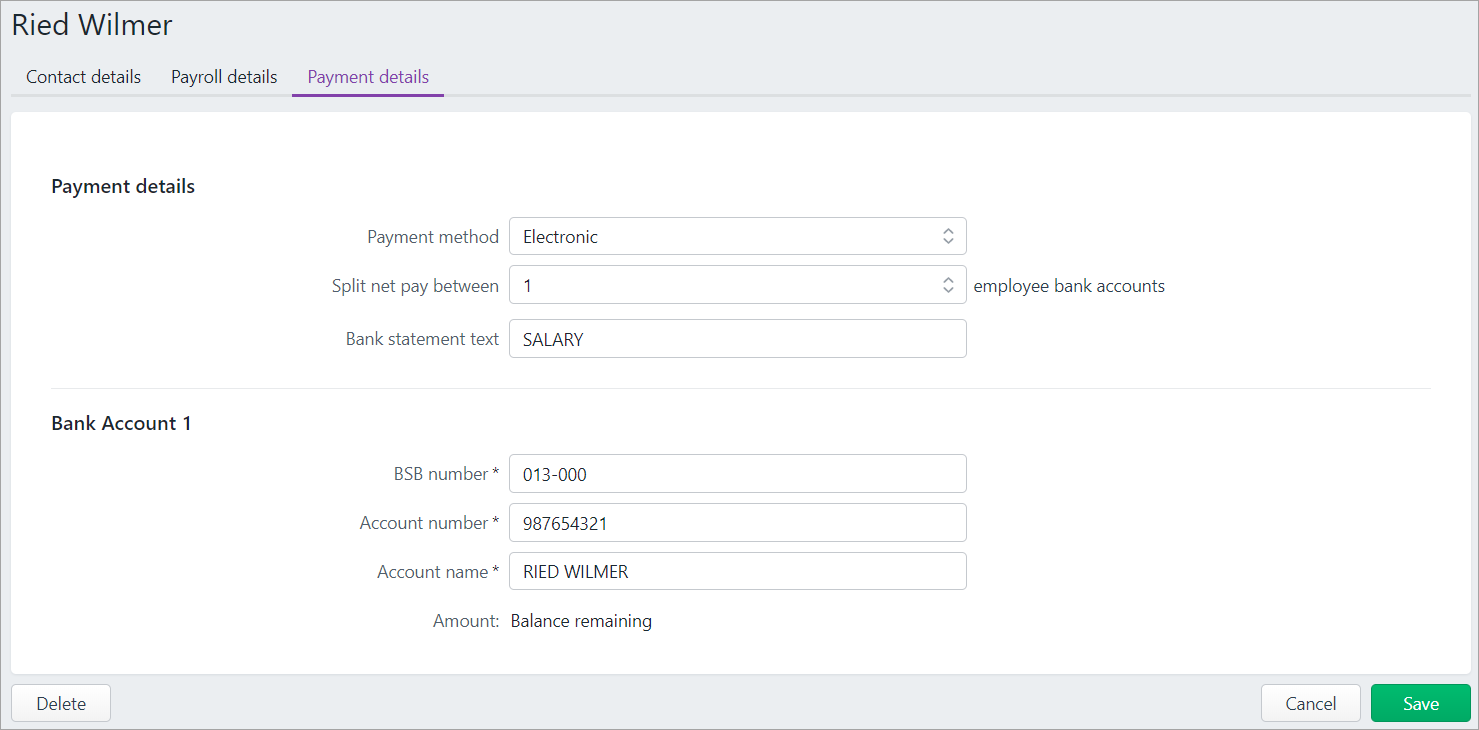Click the Ried Wilmer employee heading
Screen dimensions: 1479x730
92,24
